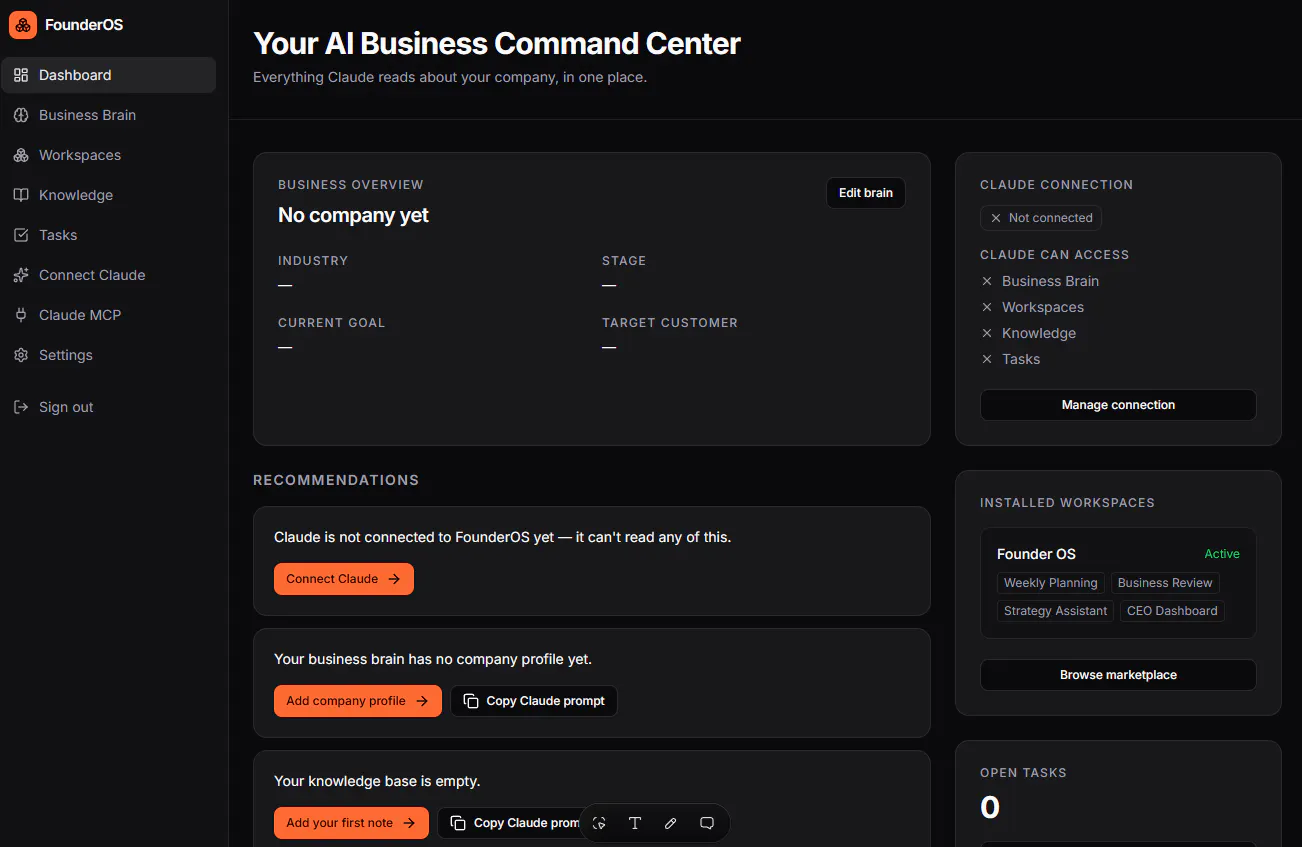Click Workspaces under Claude Can Access

click(x=1043, y=307)
